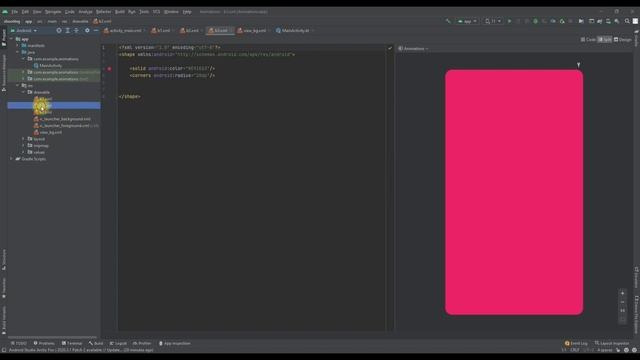640x360 pixels.
Task: Click the Android Studio logo icon
Action: click(5, 12)
